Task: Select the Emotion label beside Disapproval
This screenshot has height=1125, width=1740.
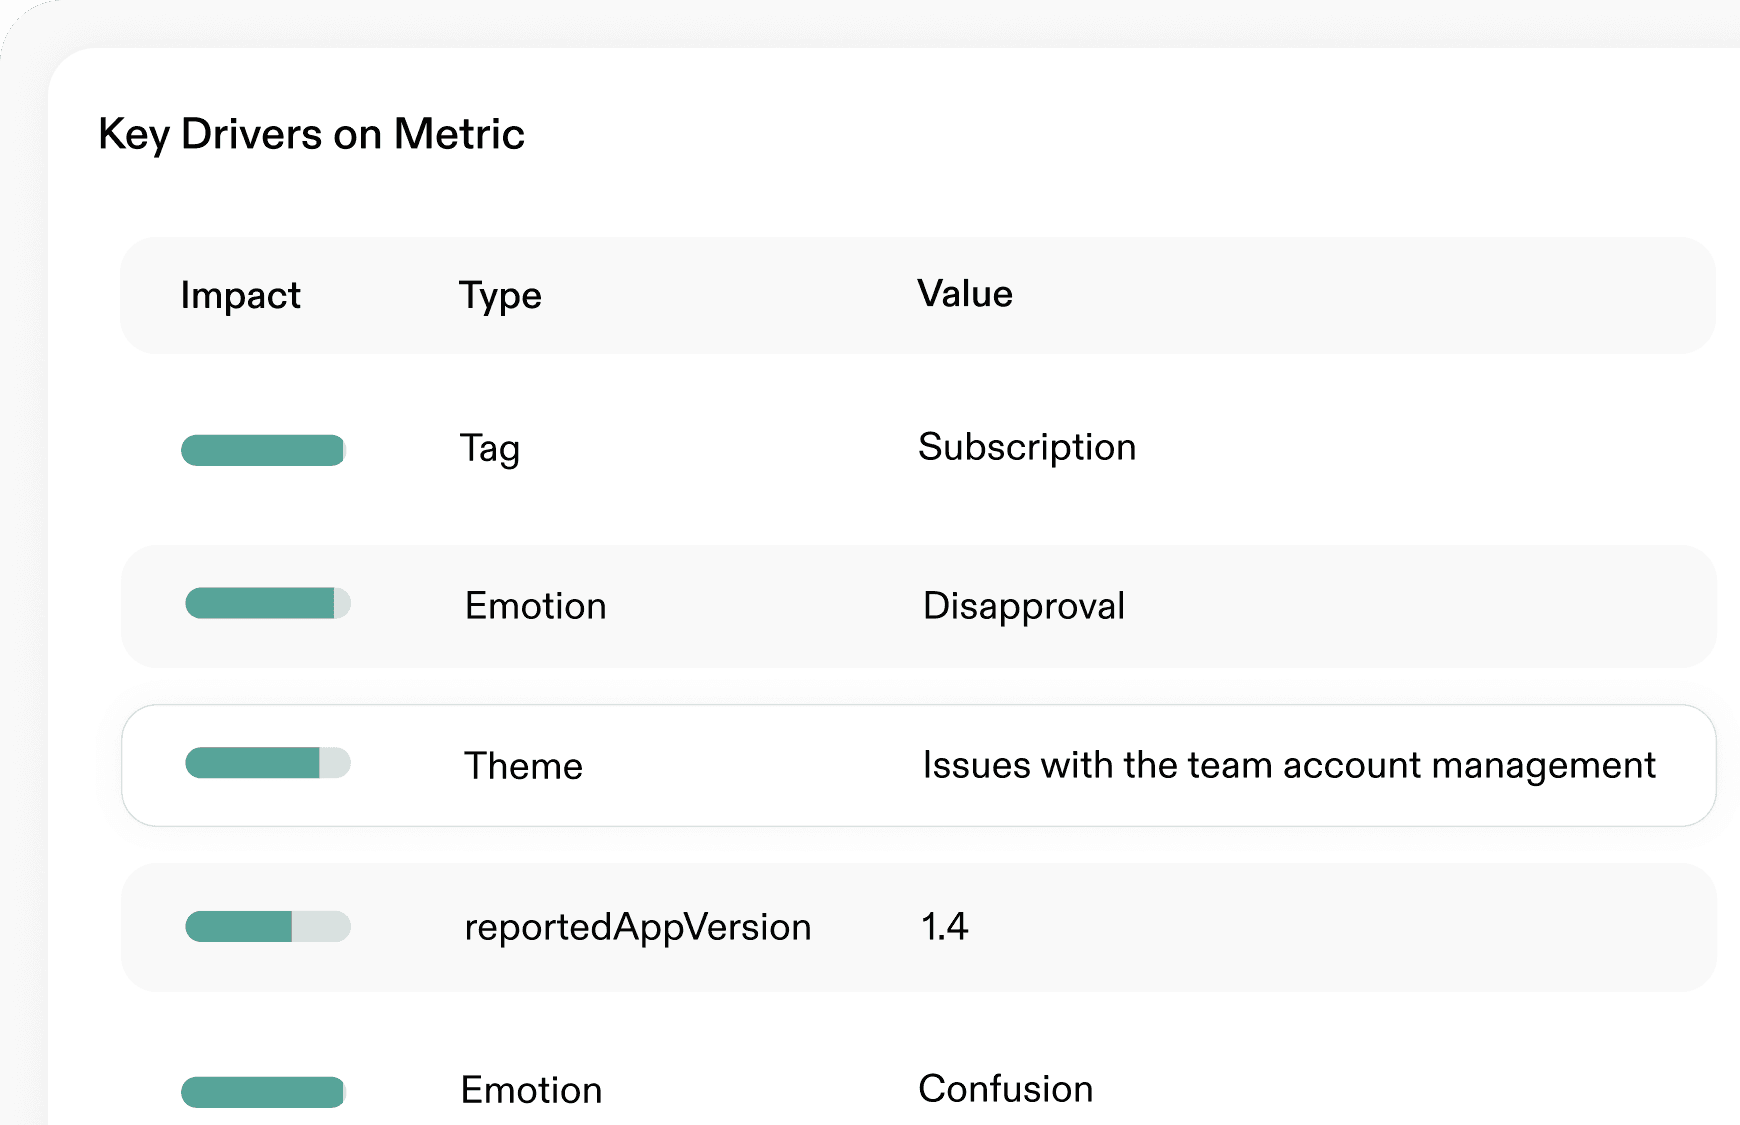Action: pos(535,606)
